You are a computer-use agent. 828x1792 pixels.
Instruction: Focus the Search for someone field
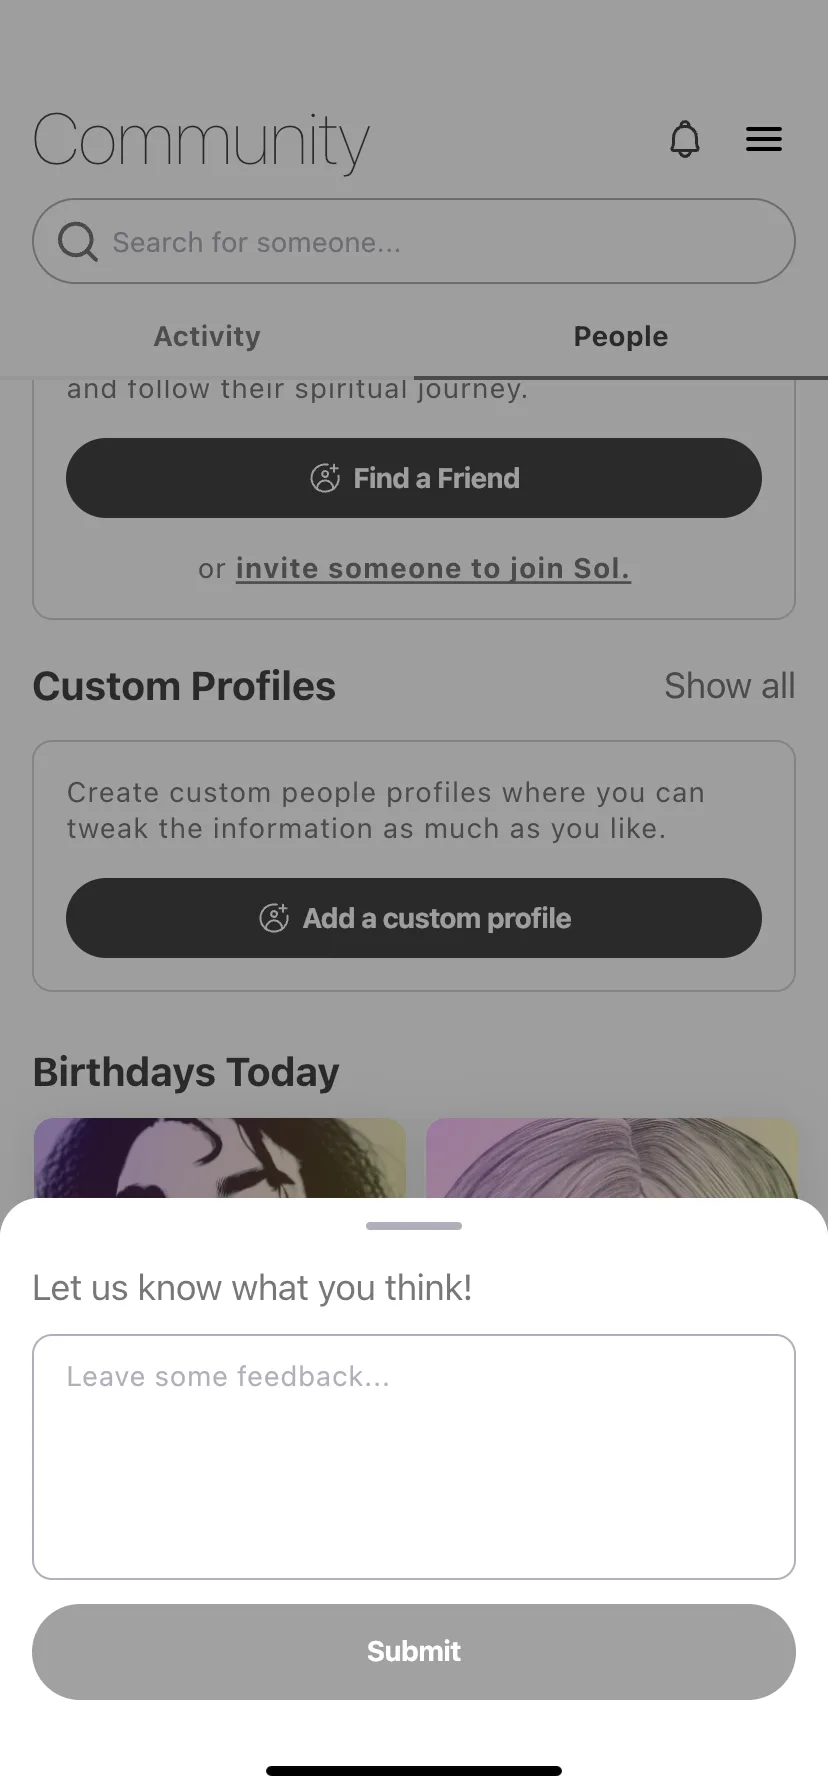(x=414, y=241)
